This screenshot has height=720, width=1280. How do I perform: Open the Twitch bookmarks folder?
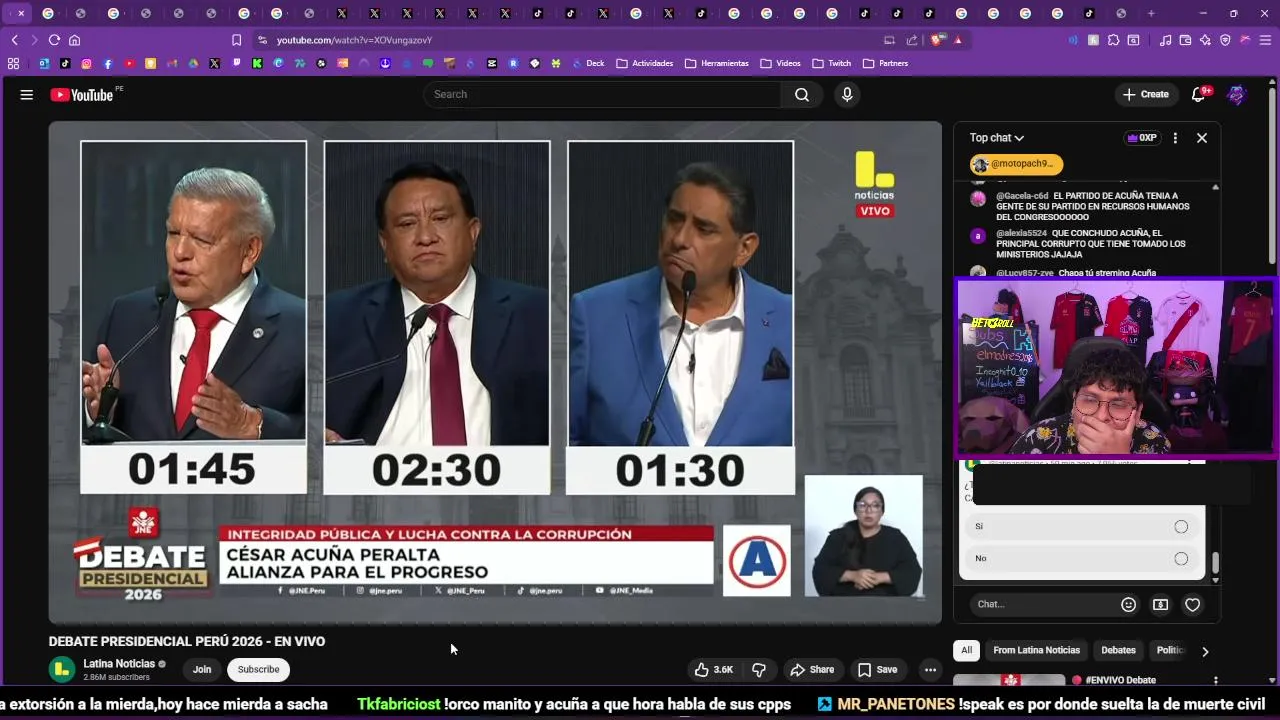(832, 63)
